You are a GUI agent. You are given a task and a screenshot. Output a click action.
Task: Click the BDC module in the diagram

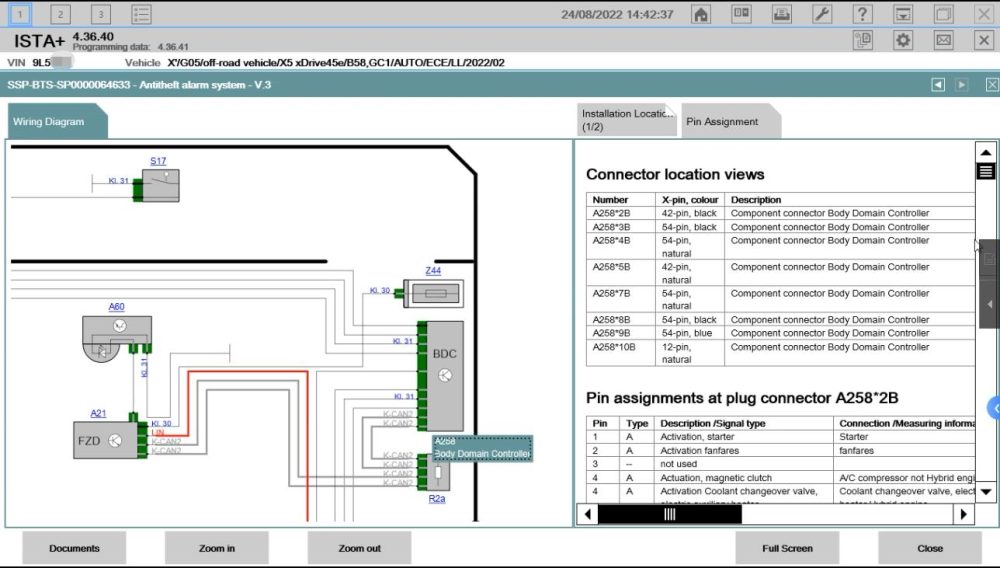click(x=445, y=376)
